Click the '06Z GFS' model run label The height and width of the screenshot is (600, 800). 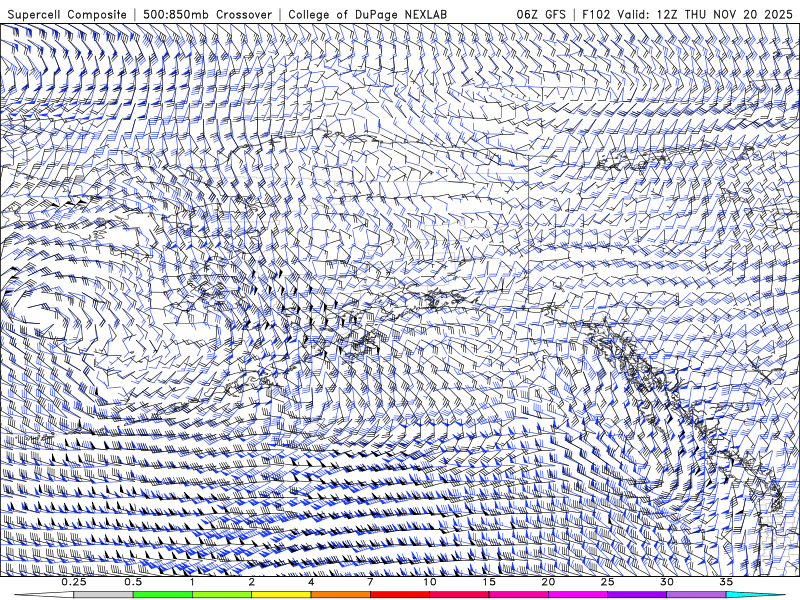coord(541,14)
